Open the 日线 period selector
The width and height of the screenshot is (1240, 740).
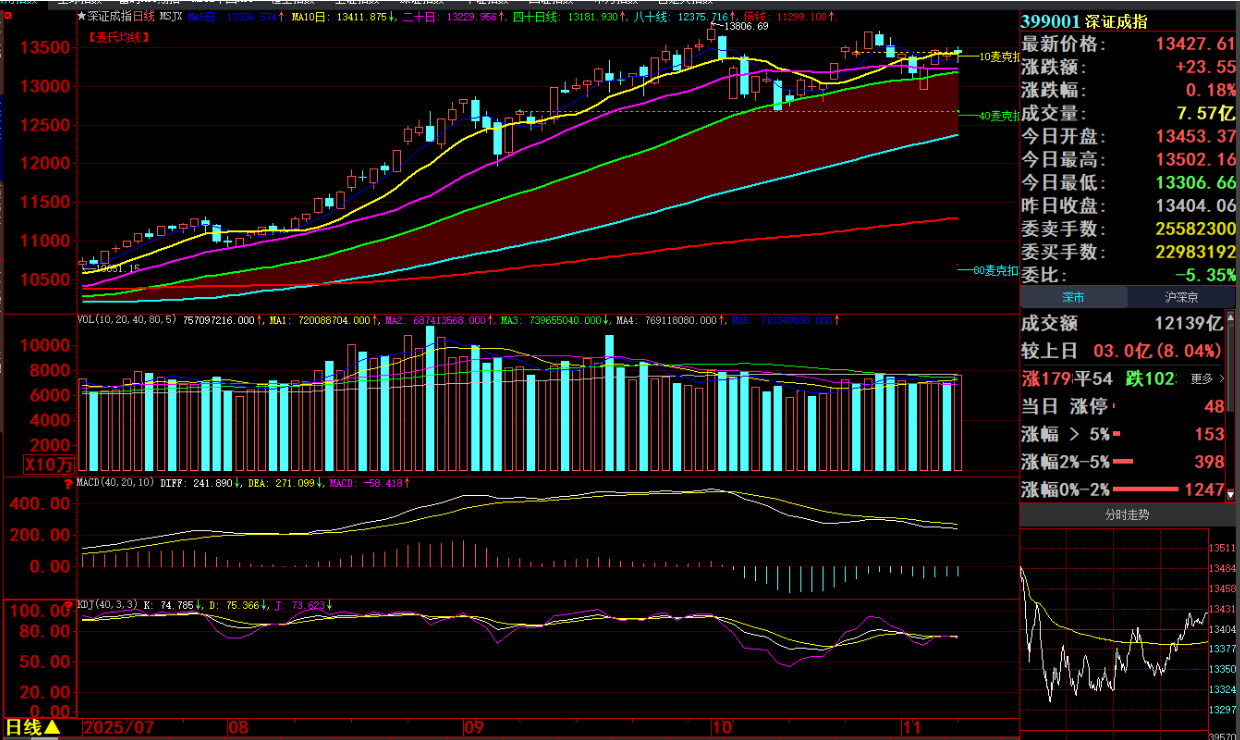point(24,728)
